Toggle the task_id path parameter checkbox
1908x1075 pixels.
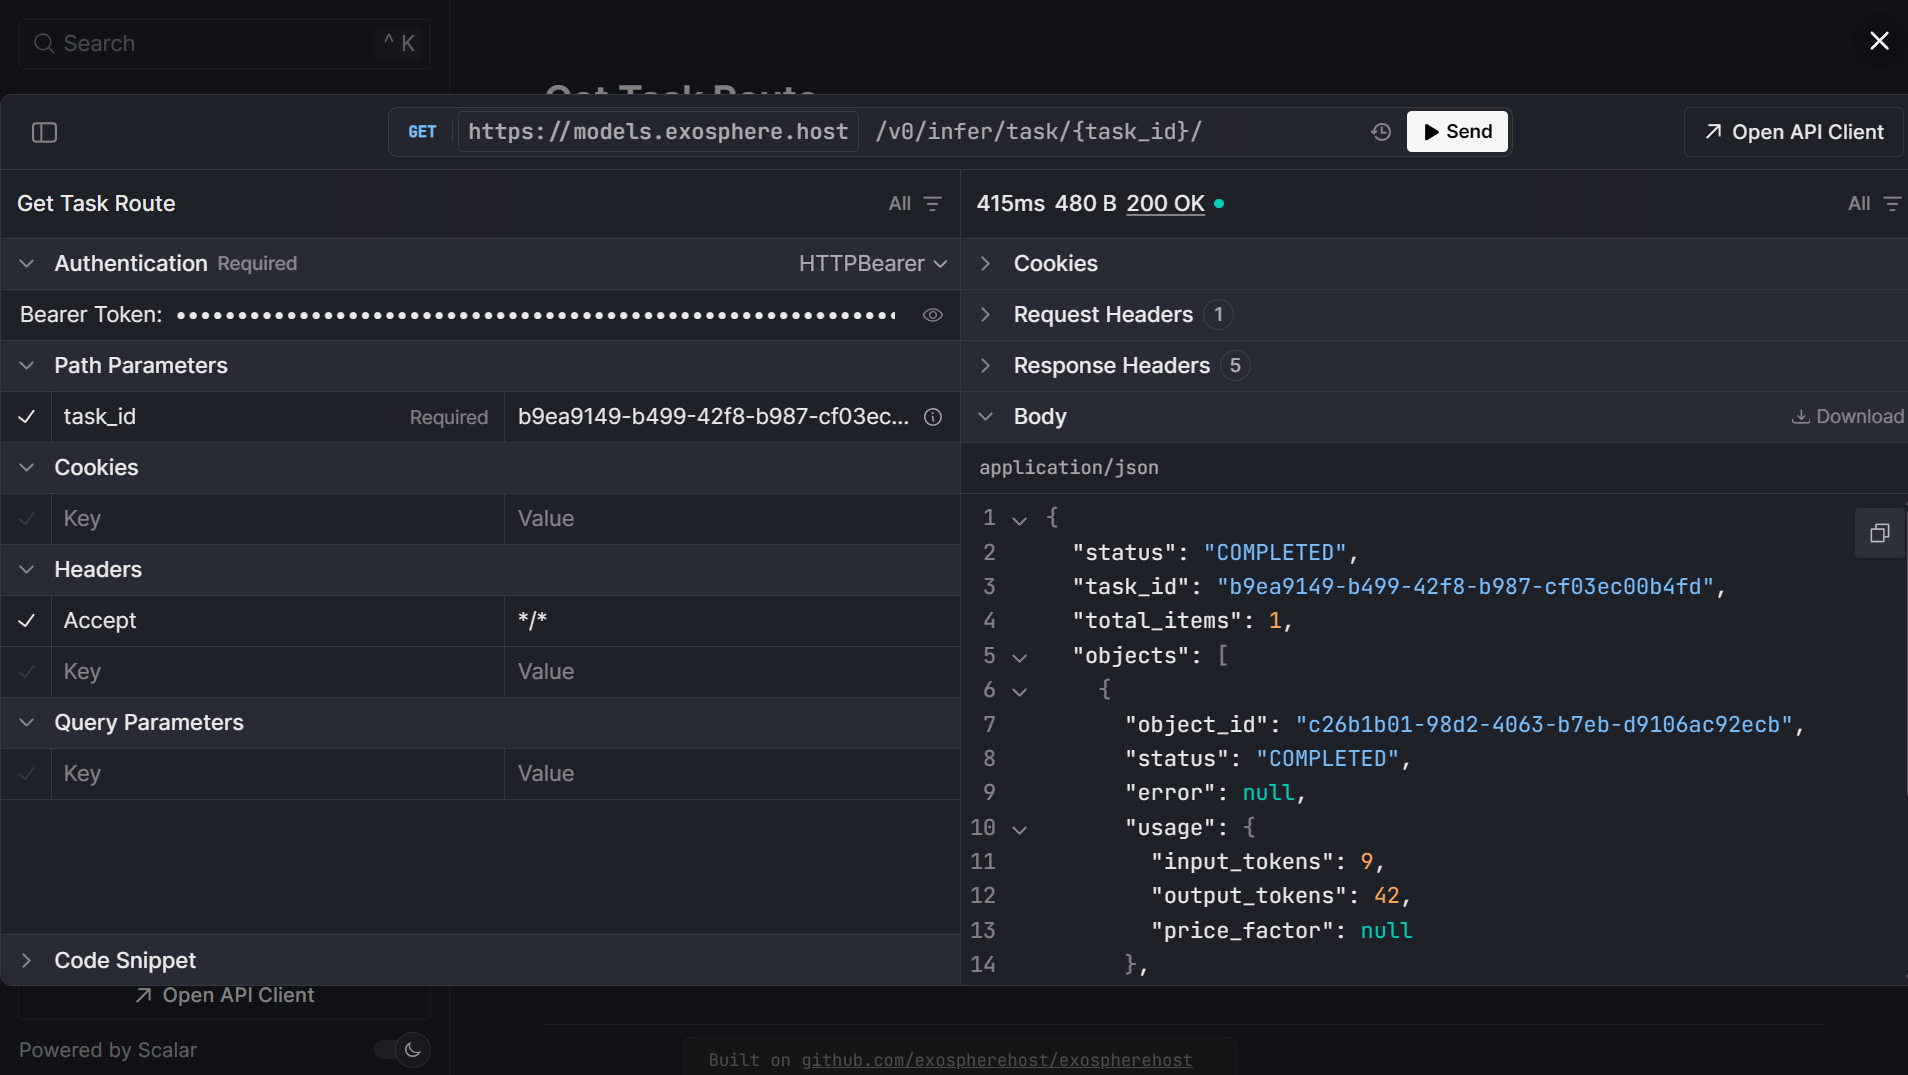(x=26, y=417)
